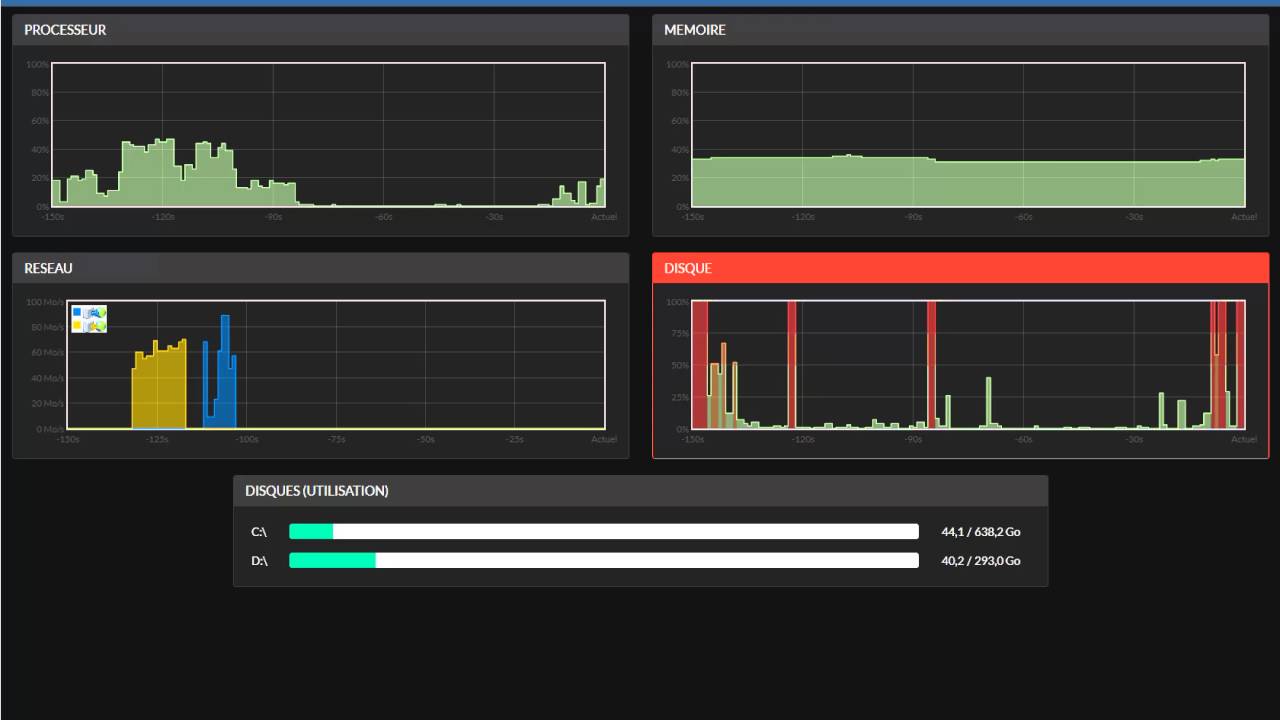Screen dimensions: 1280x720
Task: Click the "100 Mo/s" axis label in Reseau
Action: click(45, 302)
